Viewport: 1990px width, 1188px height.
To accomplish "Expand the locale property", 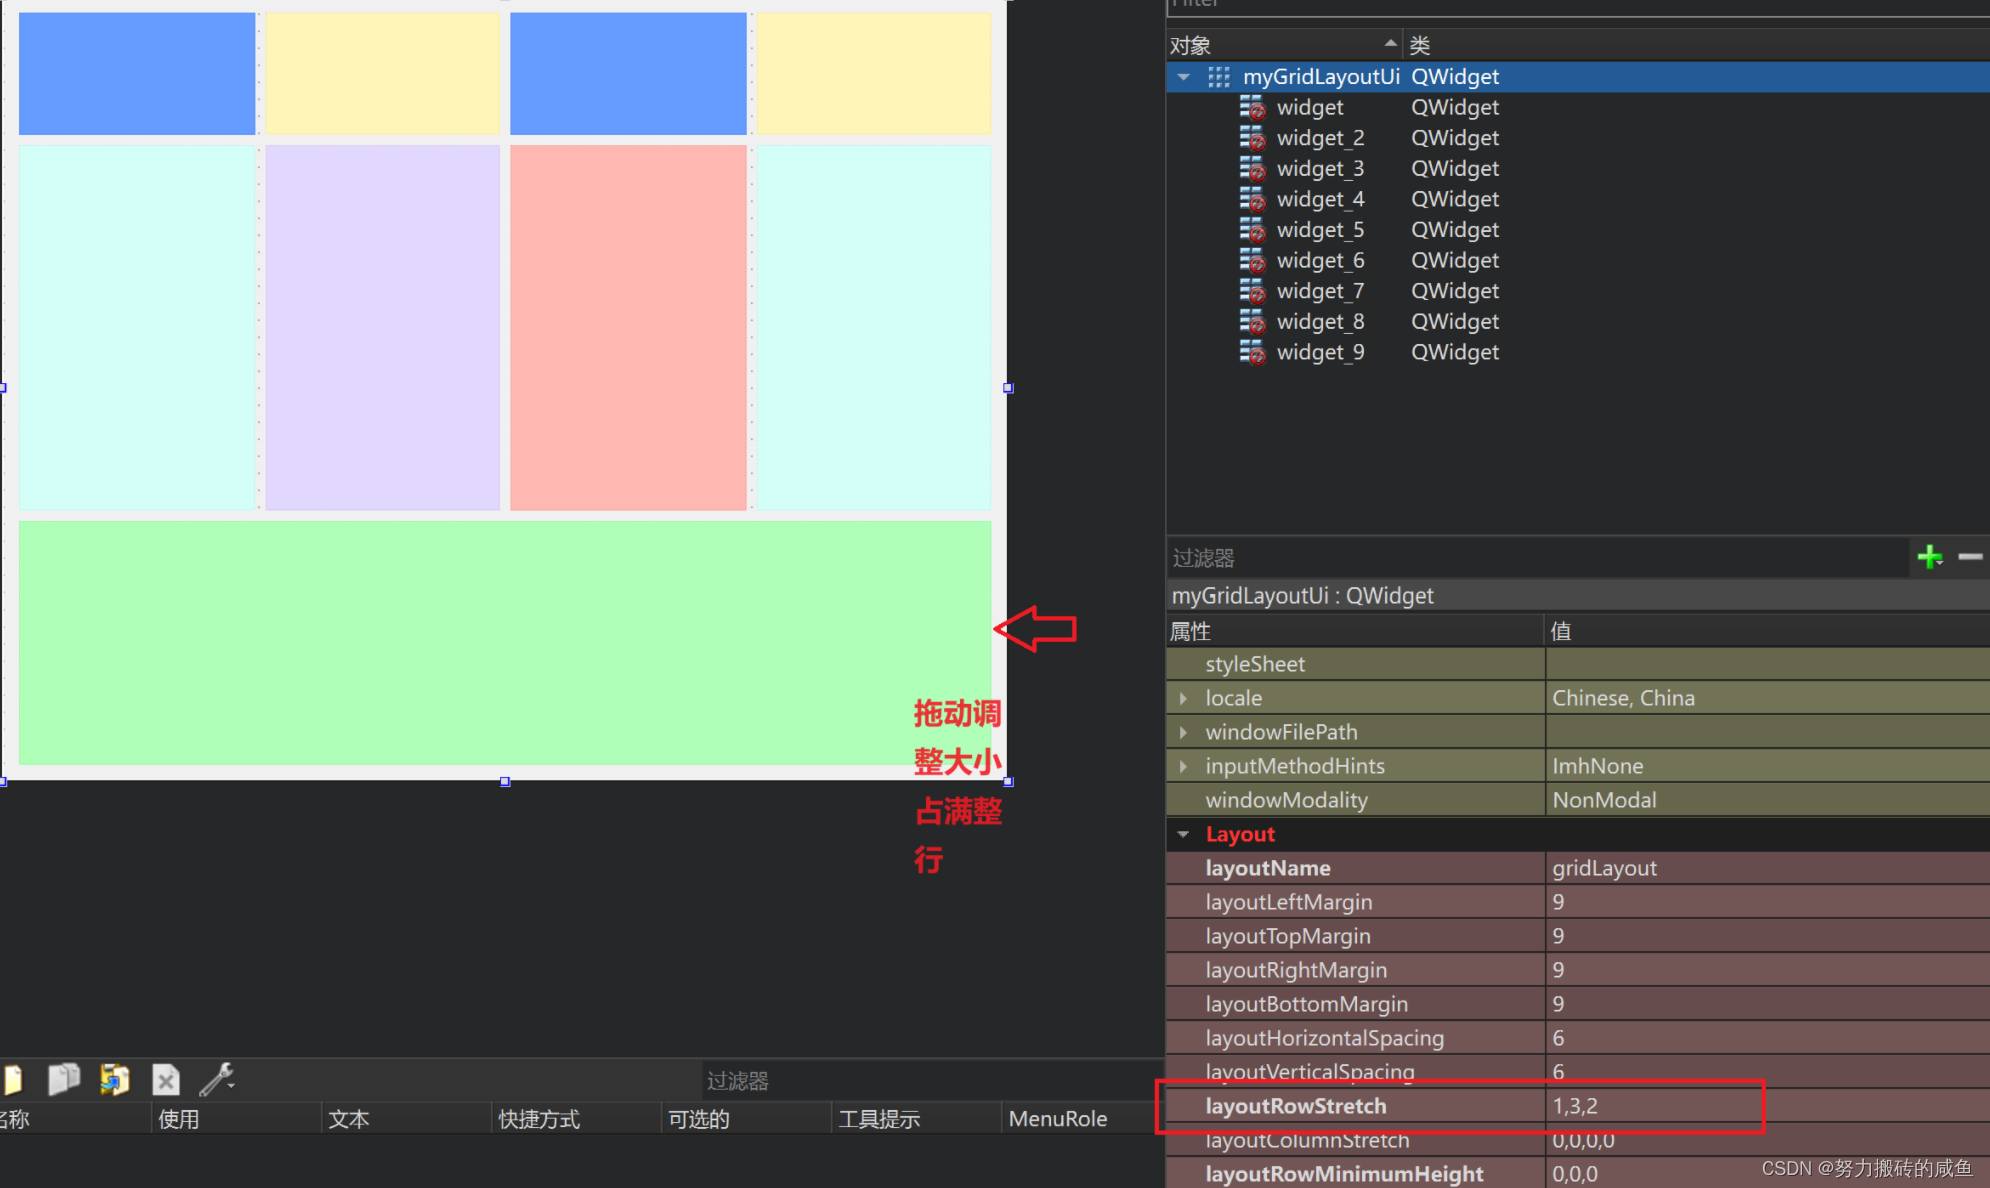I will coord(1184,698).
